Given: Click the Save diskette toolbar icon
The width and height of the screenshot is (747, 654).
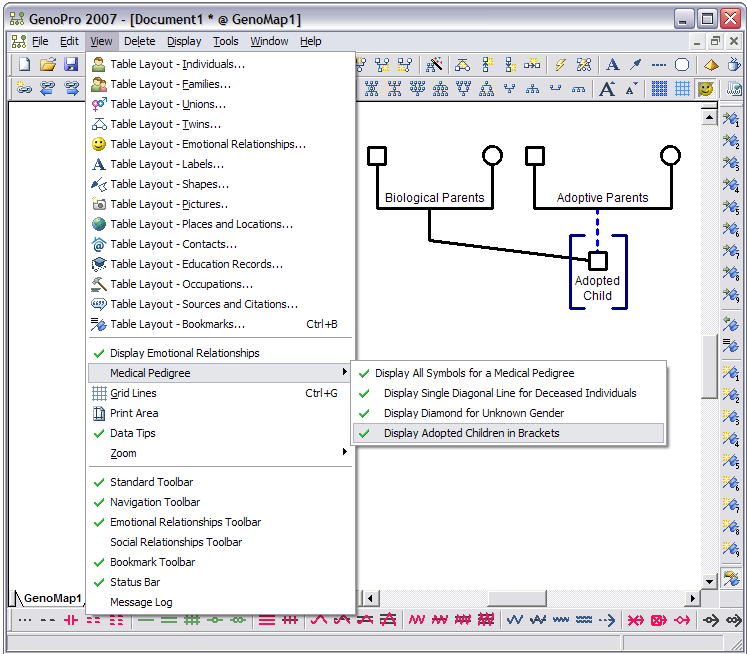Looking at the screenshot, I should [71, 64].
